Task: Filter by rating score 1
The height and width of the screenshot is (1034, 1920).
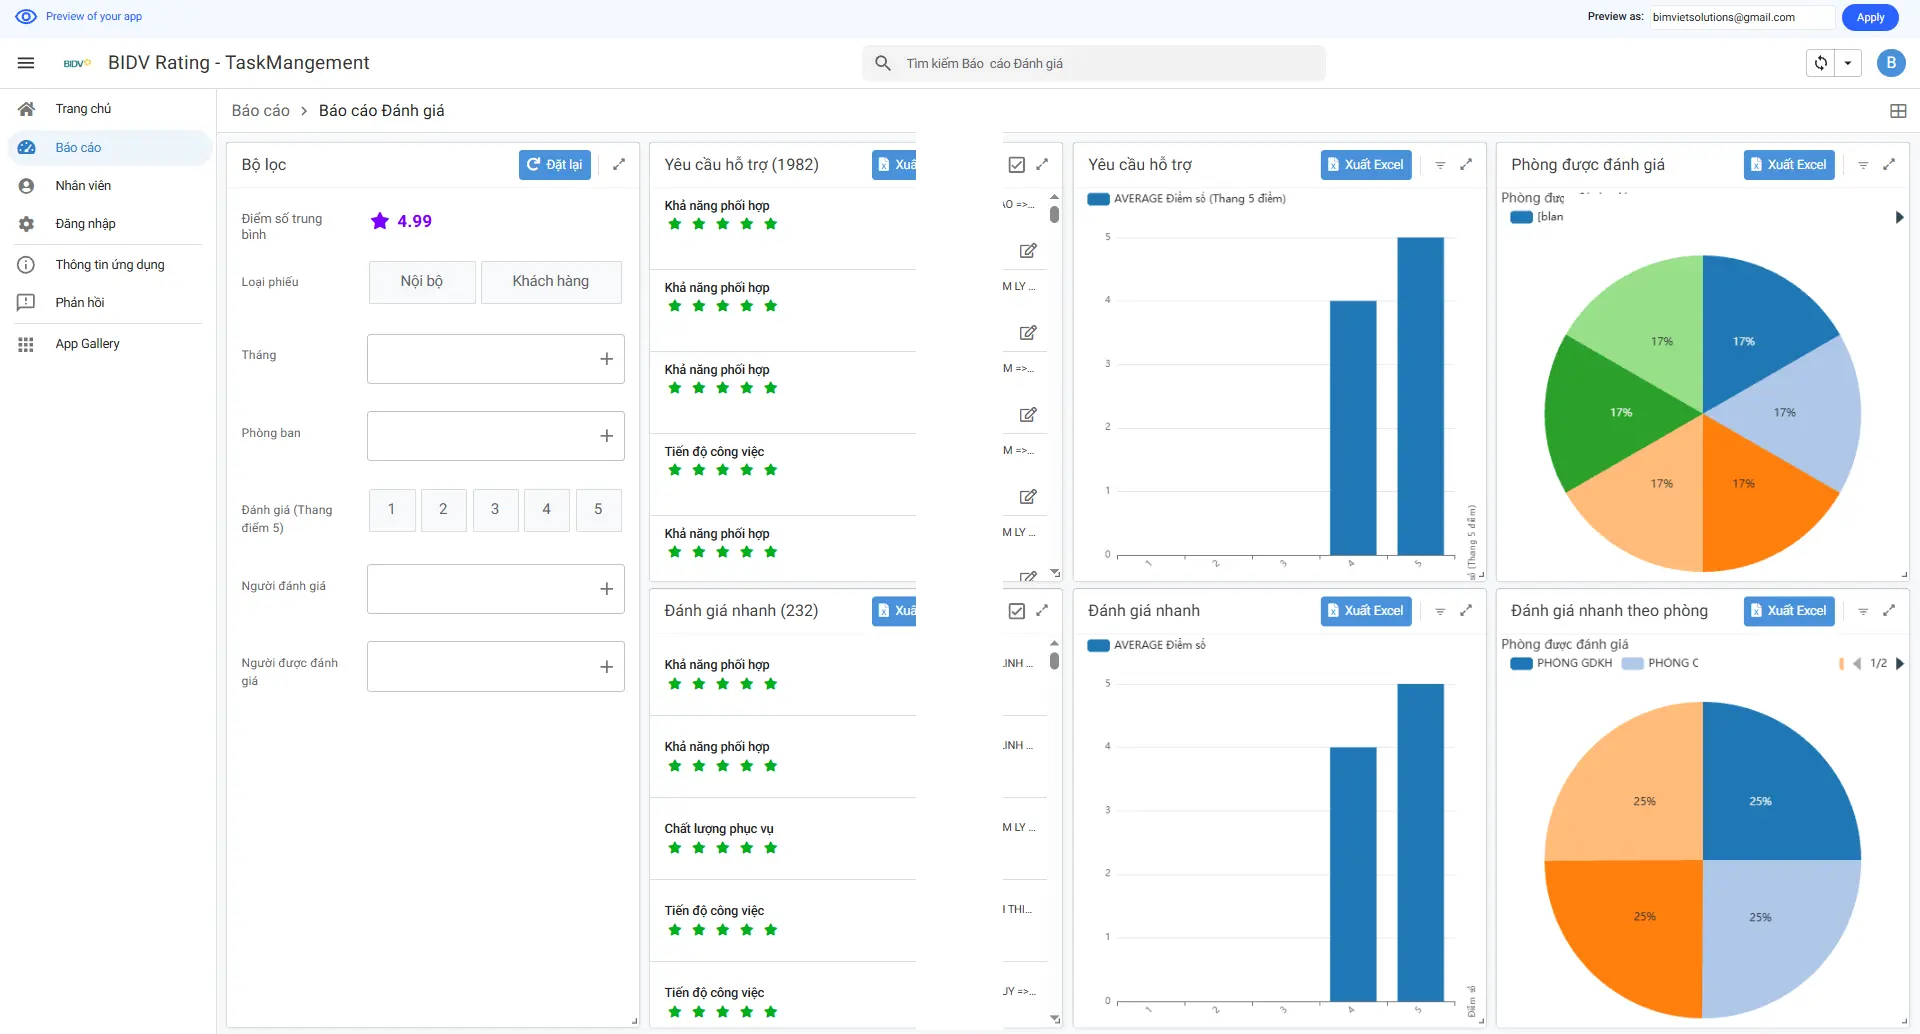Action: point(392,510)
